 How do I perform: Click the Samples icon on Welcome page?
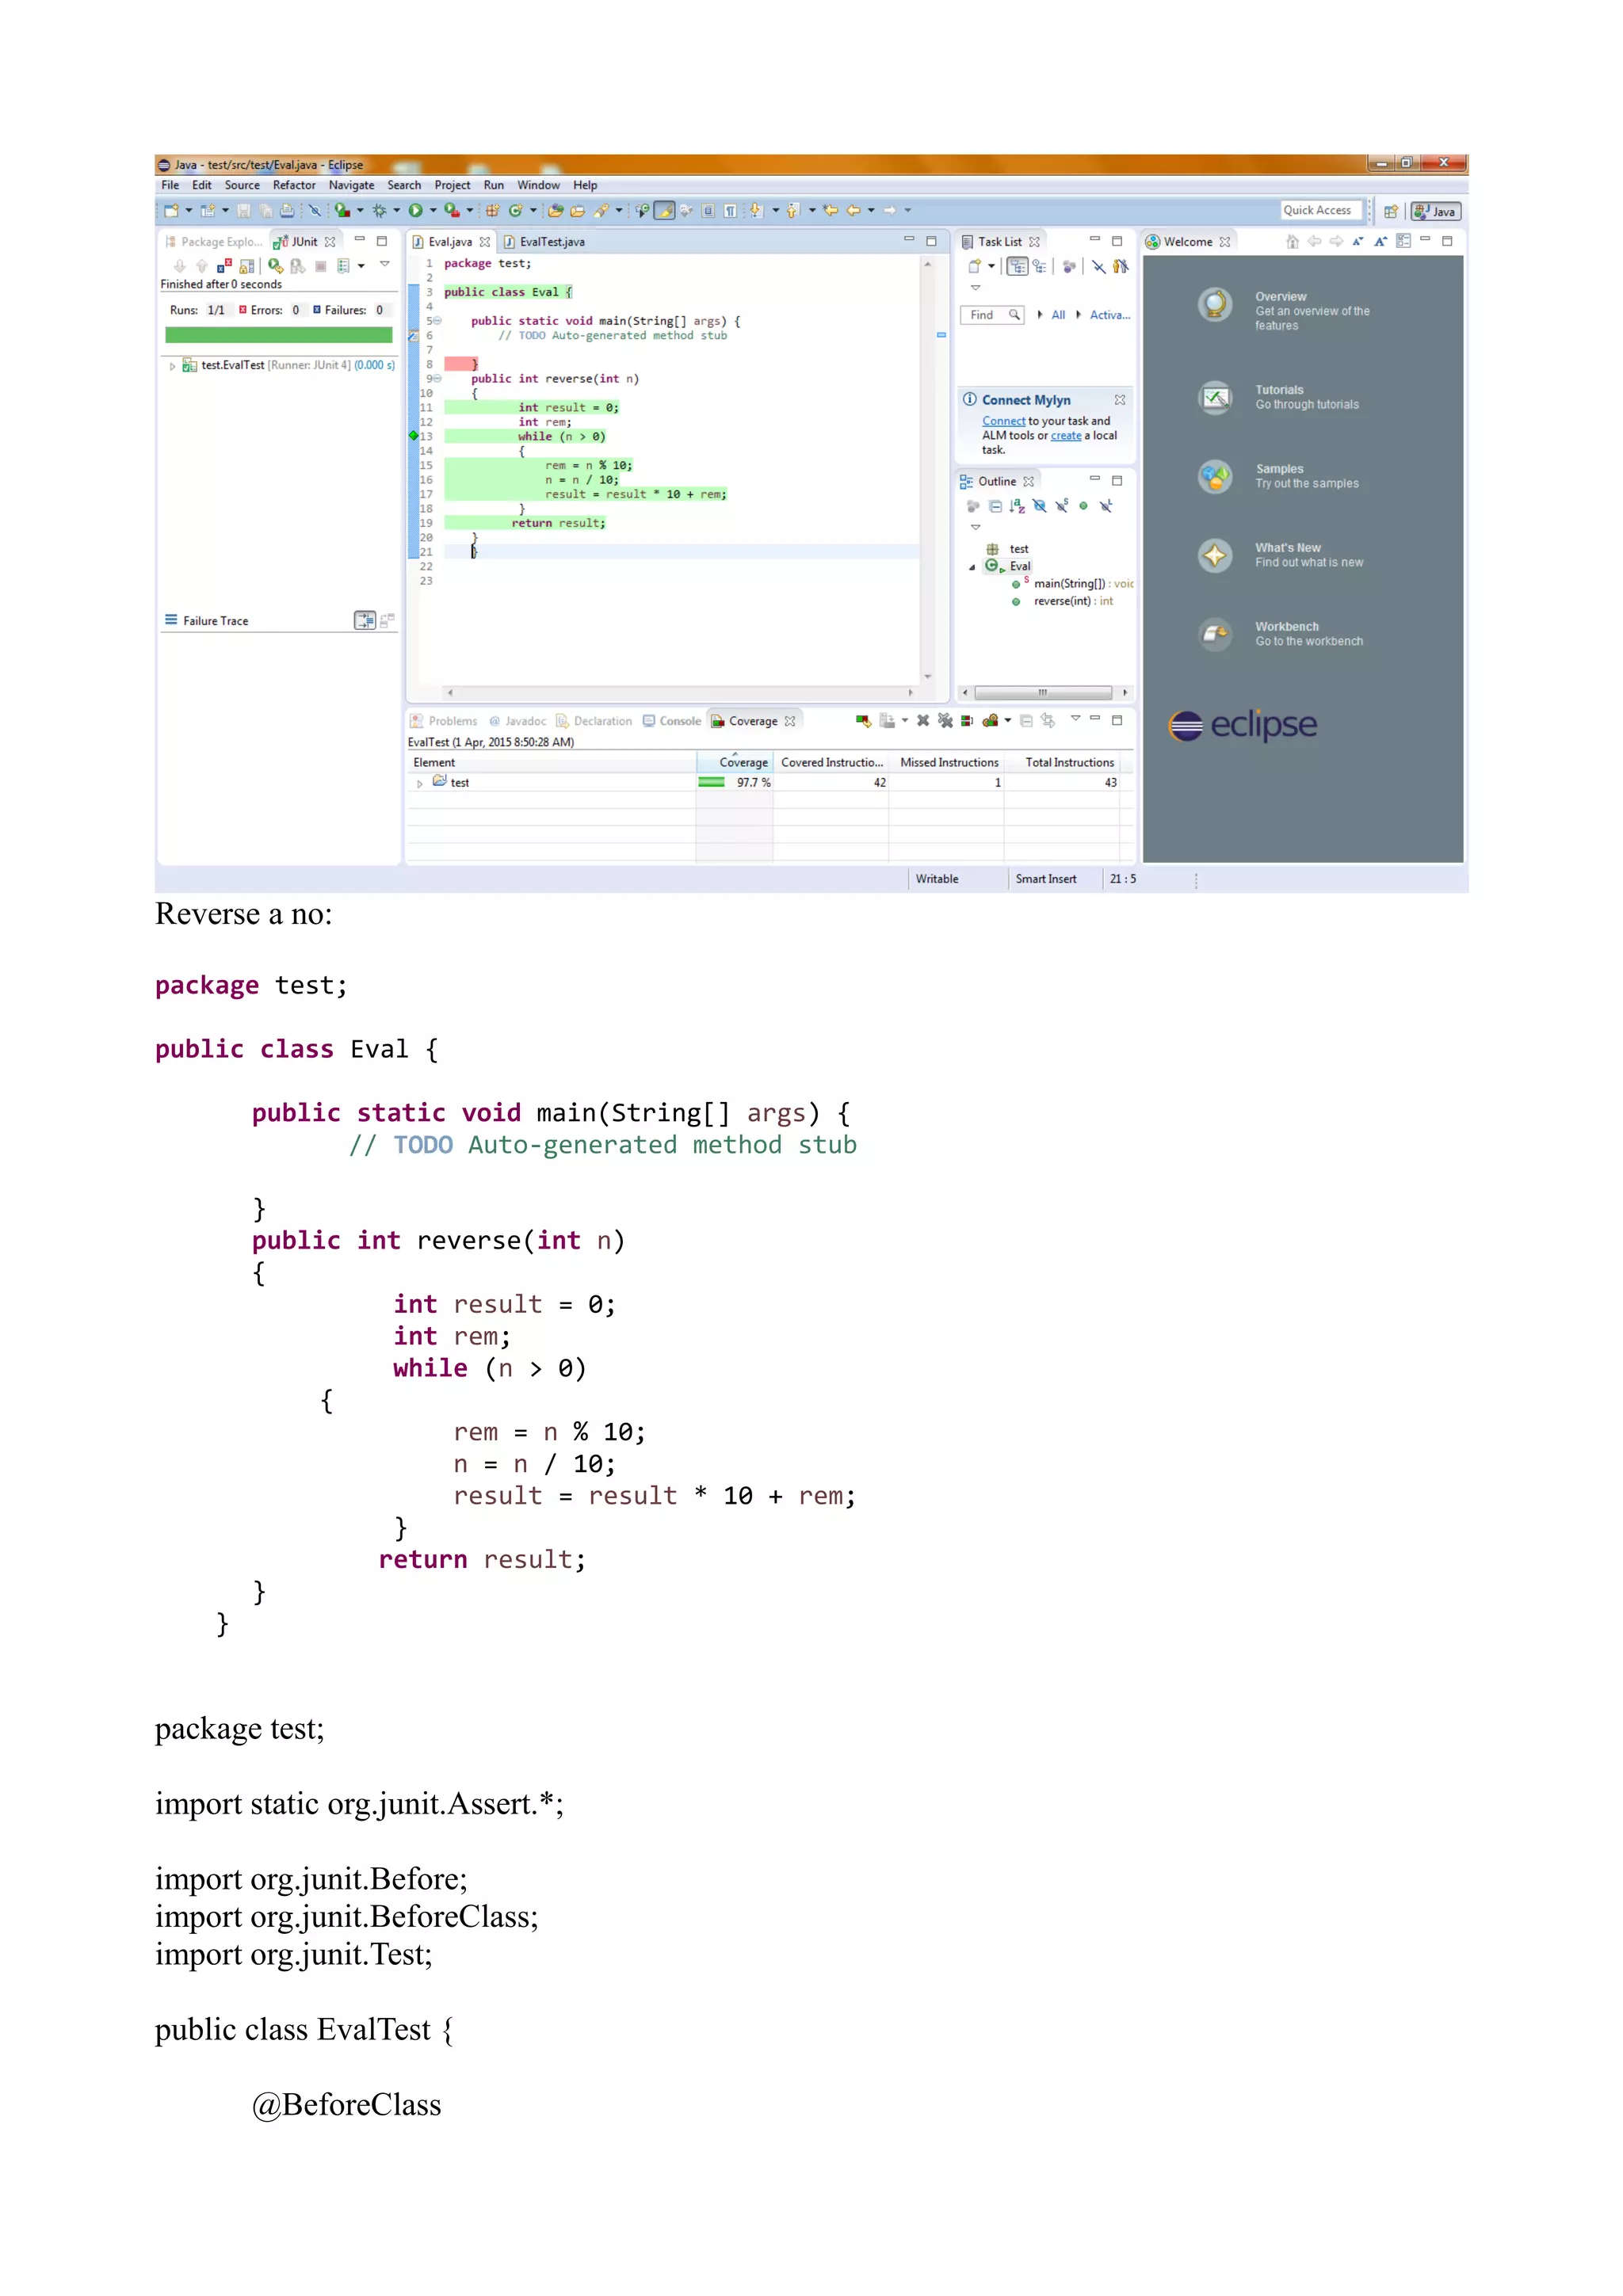point(1215,477)
